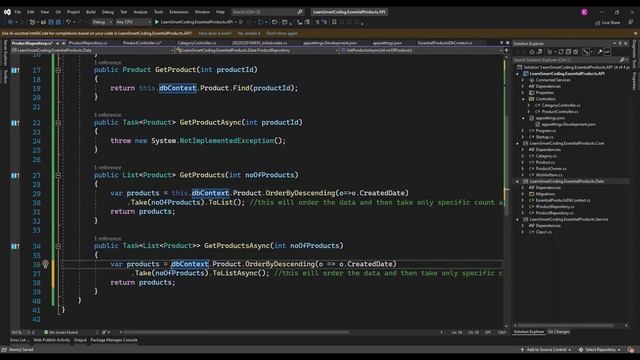Switch to ProductController.cs tab
This screenshot has width=640, height=360.
point(142,43)
